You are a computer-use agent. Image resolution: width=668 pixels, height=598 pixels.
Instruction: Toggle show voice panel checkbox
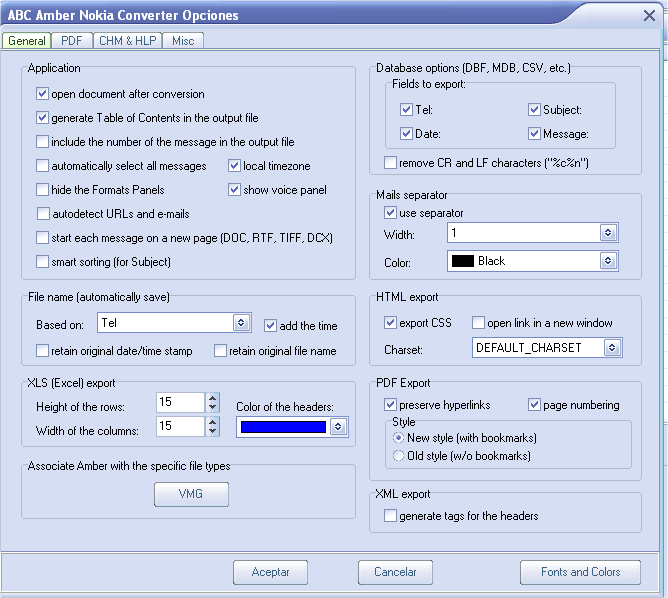[x=234, y=190]
